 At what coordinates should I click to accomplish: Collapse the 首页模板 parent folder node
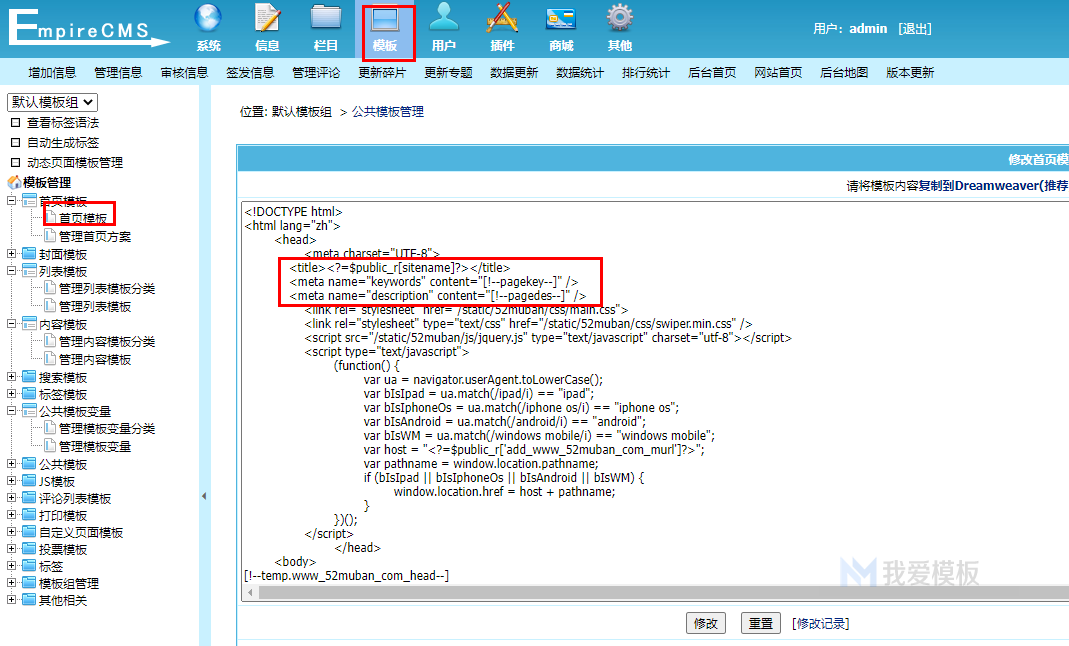[x=12, y=200]
